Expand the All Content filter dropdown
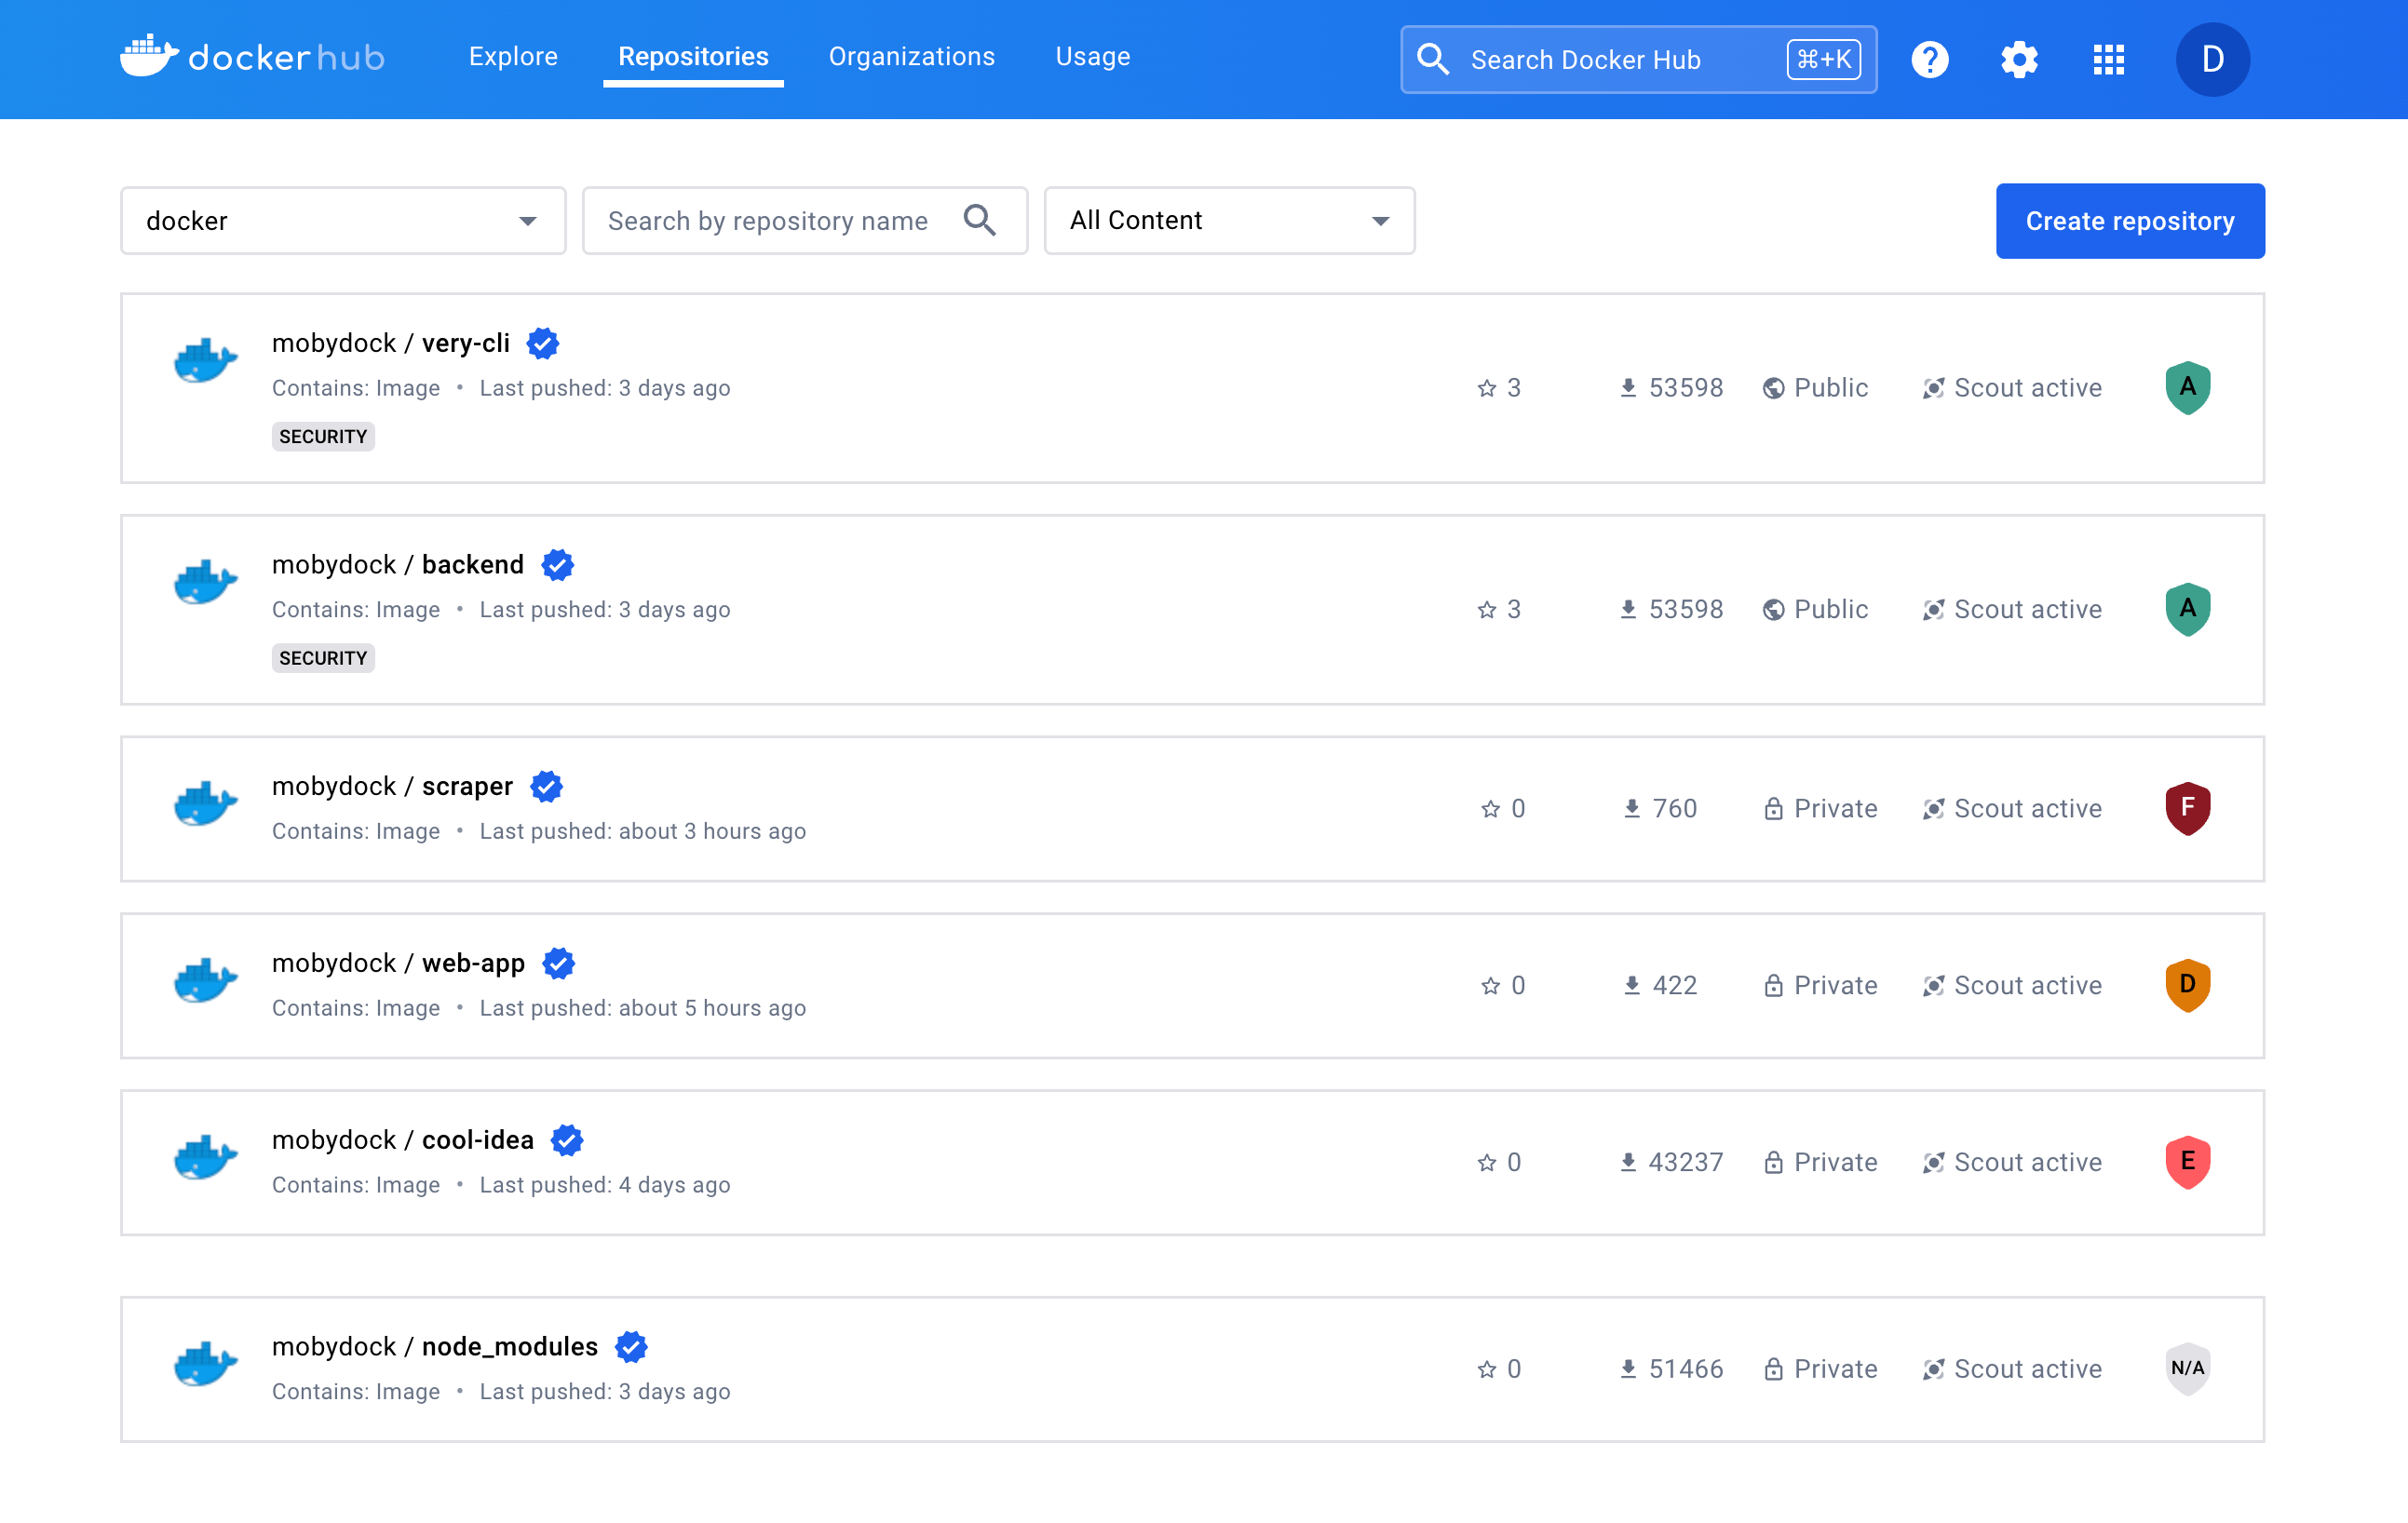The width and height of the screenshot is (2408, 1523). [x=1228, y=220]
